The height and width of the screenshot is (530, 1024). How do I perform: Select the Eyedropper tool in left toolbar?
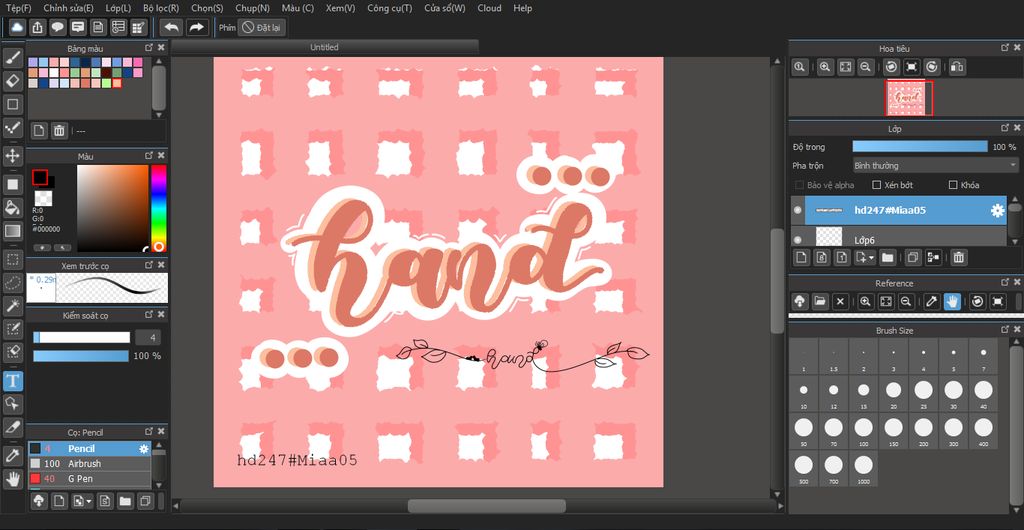click(12, 455)
